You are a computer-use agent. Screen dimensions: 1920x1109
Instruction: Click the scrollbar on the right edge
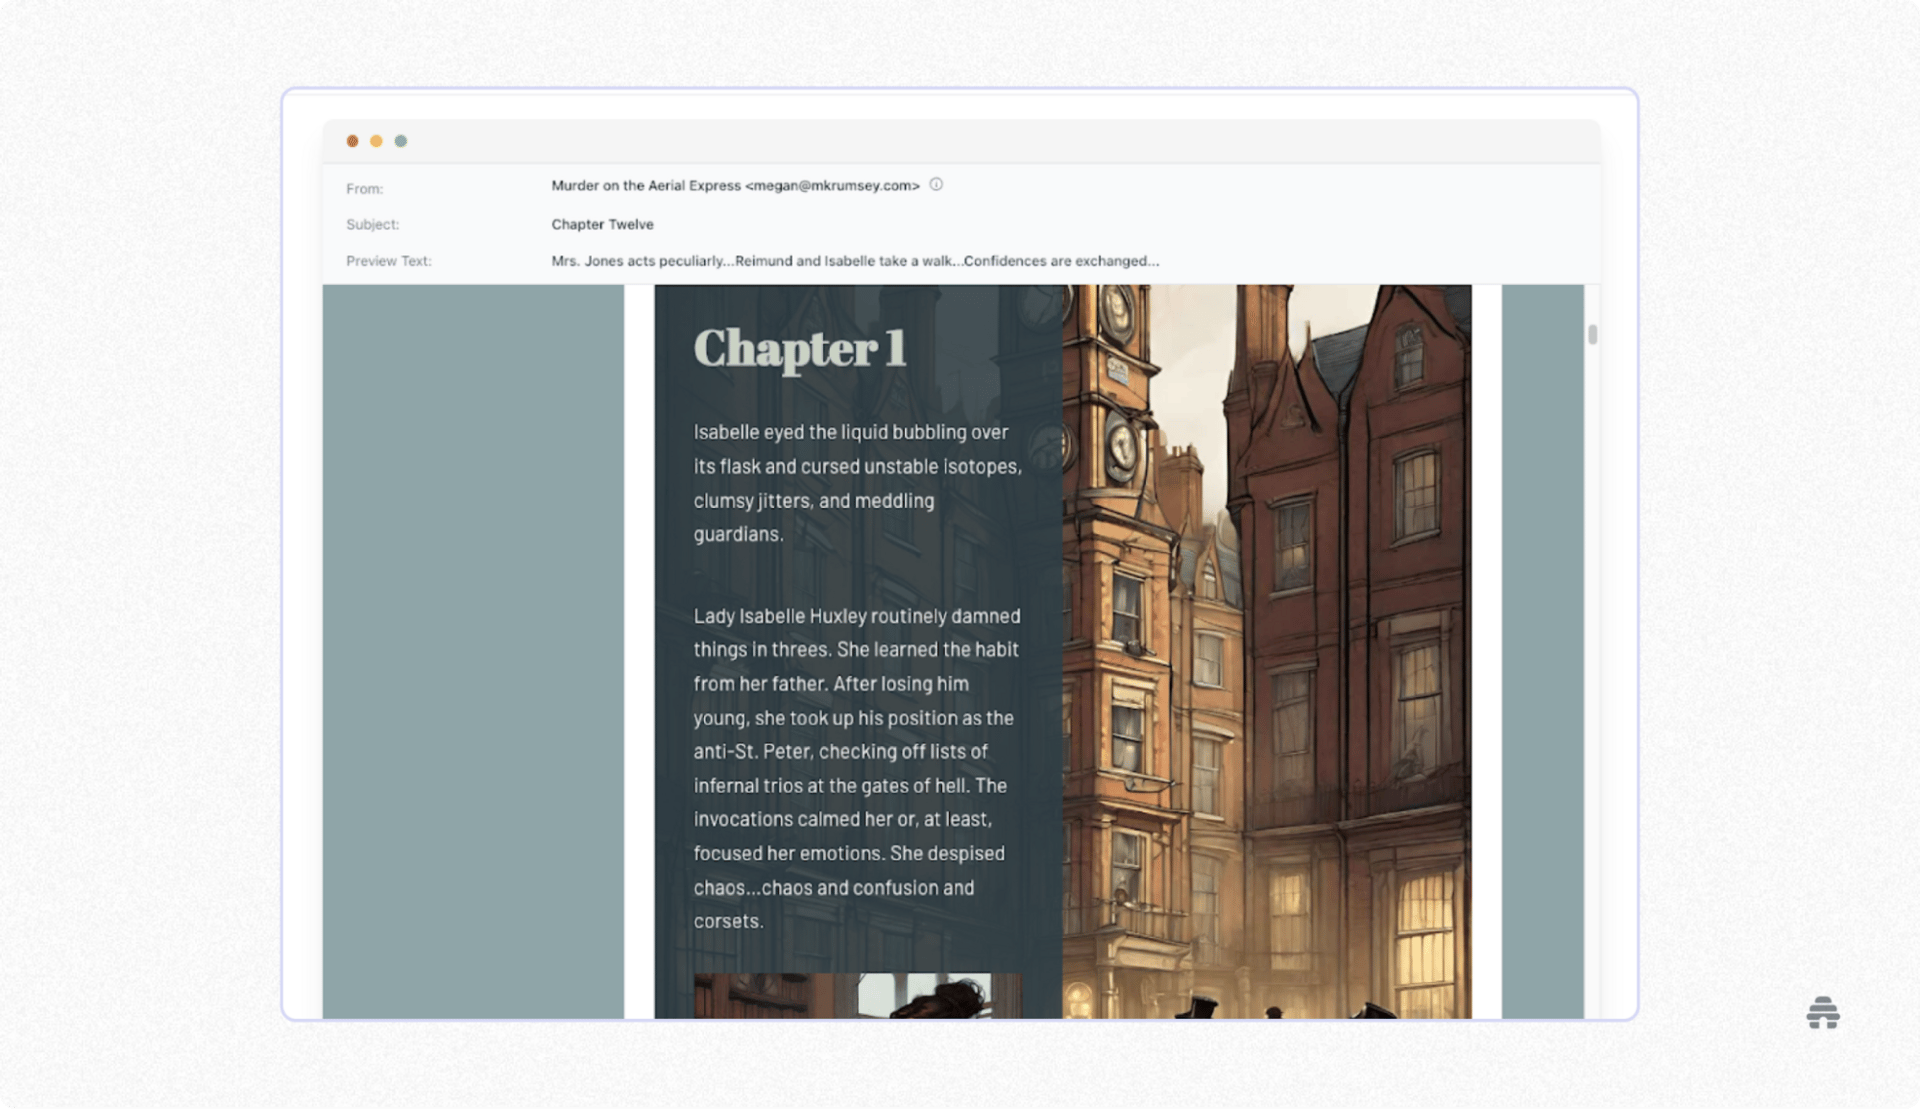pyautogui.click(x=1592, y=336)
